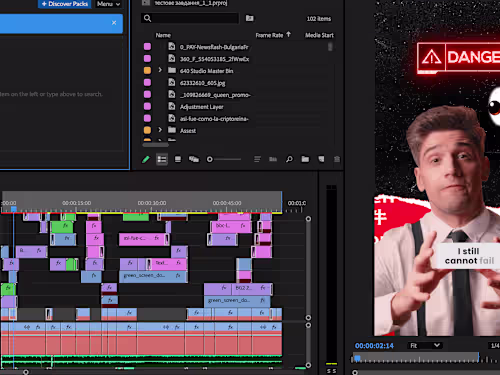The width and height of the screenshot is (500, 375).
Task: Sort by Name column header
Action: [163, 35]
